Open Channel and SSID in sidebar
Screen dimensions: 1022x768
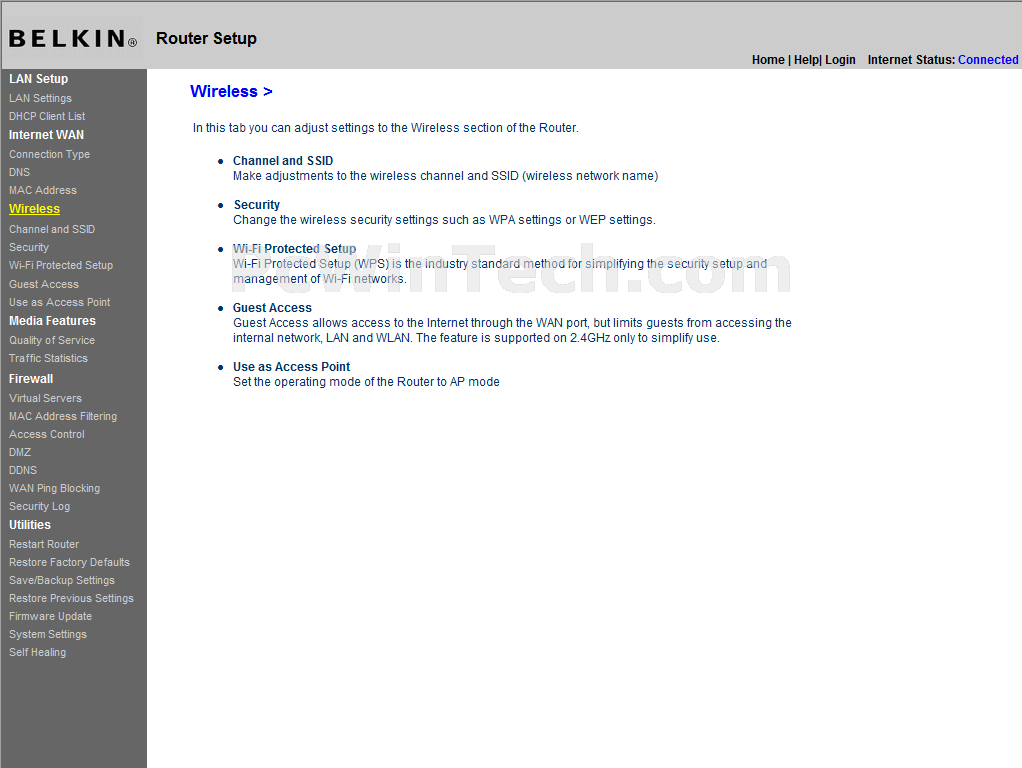[x=52, y=229]
